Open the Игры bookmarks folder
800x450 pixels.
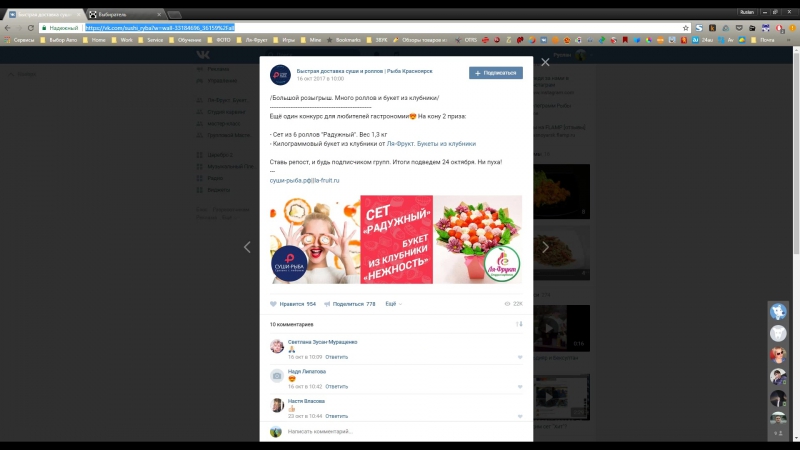click(x=284, y=40)
